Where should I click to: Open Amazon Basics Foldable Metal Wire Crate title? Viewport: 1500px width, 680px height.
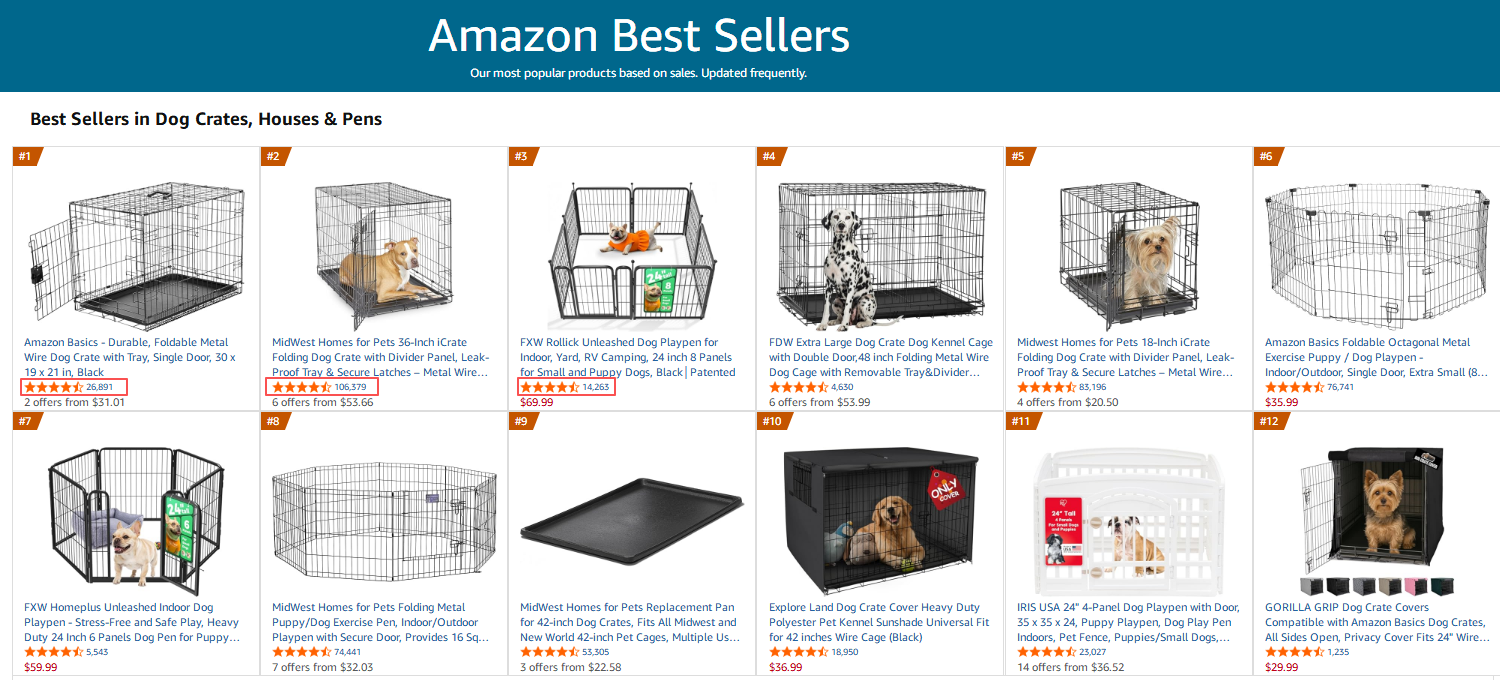click(x=129, y=357)
